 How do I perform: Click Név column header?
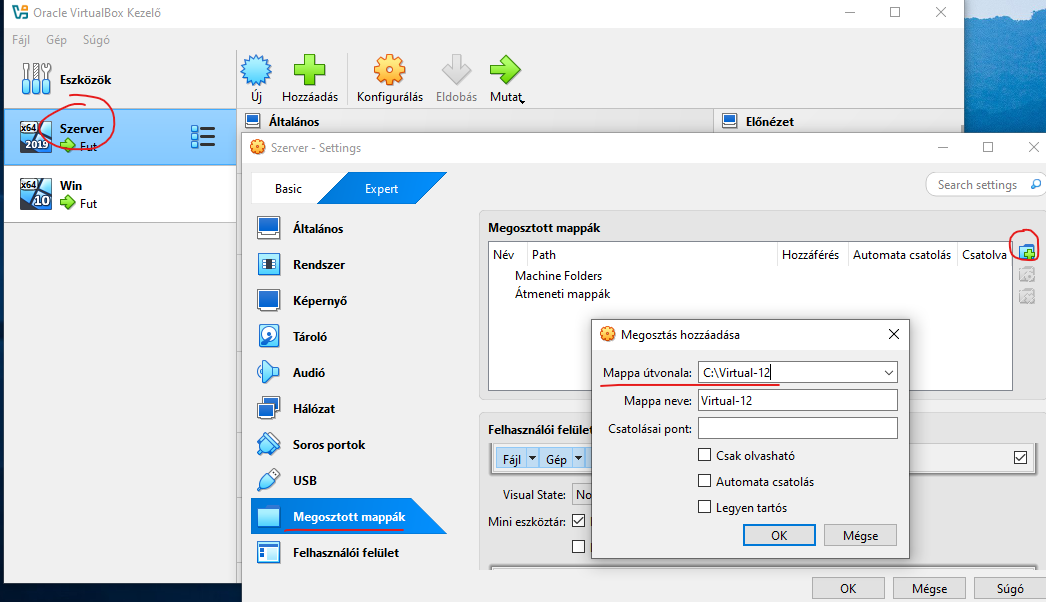508,254
